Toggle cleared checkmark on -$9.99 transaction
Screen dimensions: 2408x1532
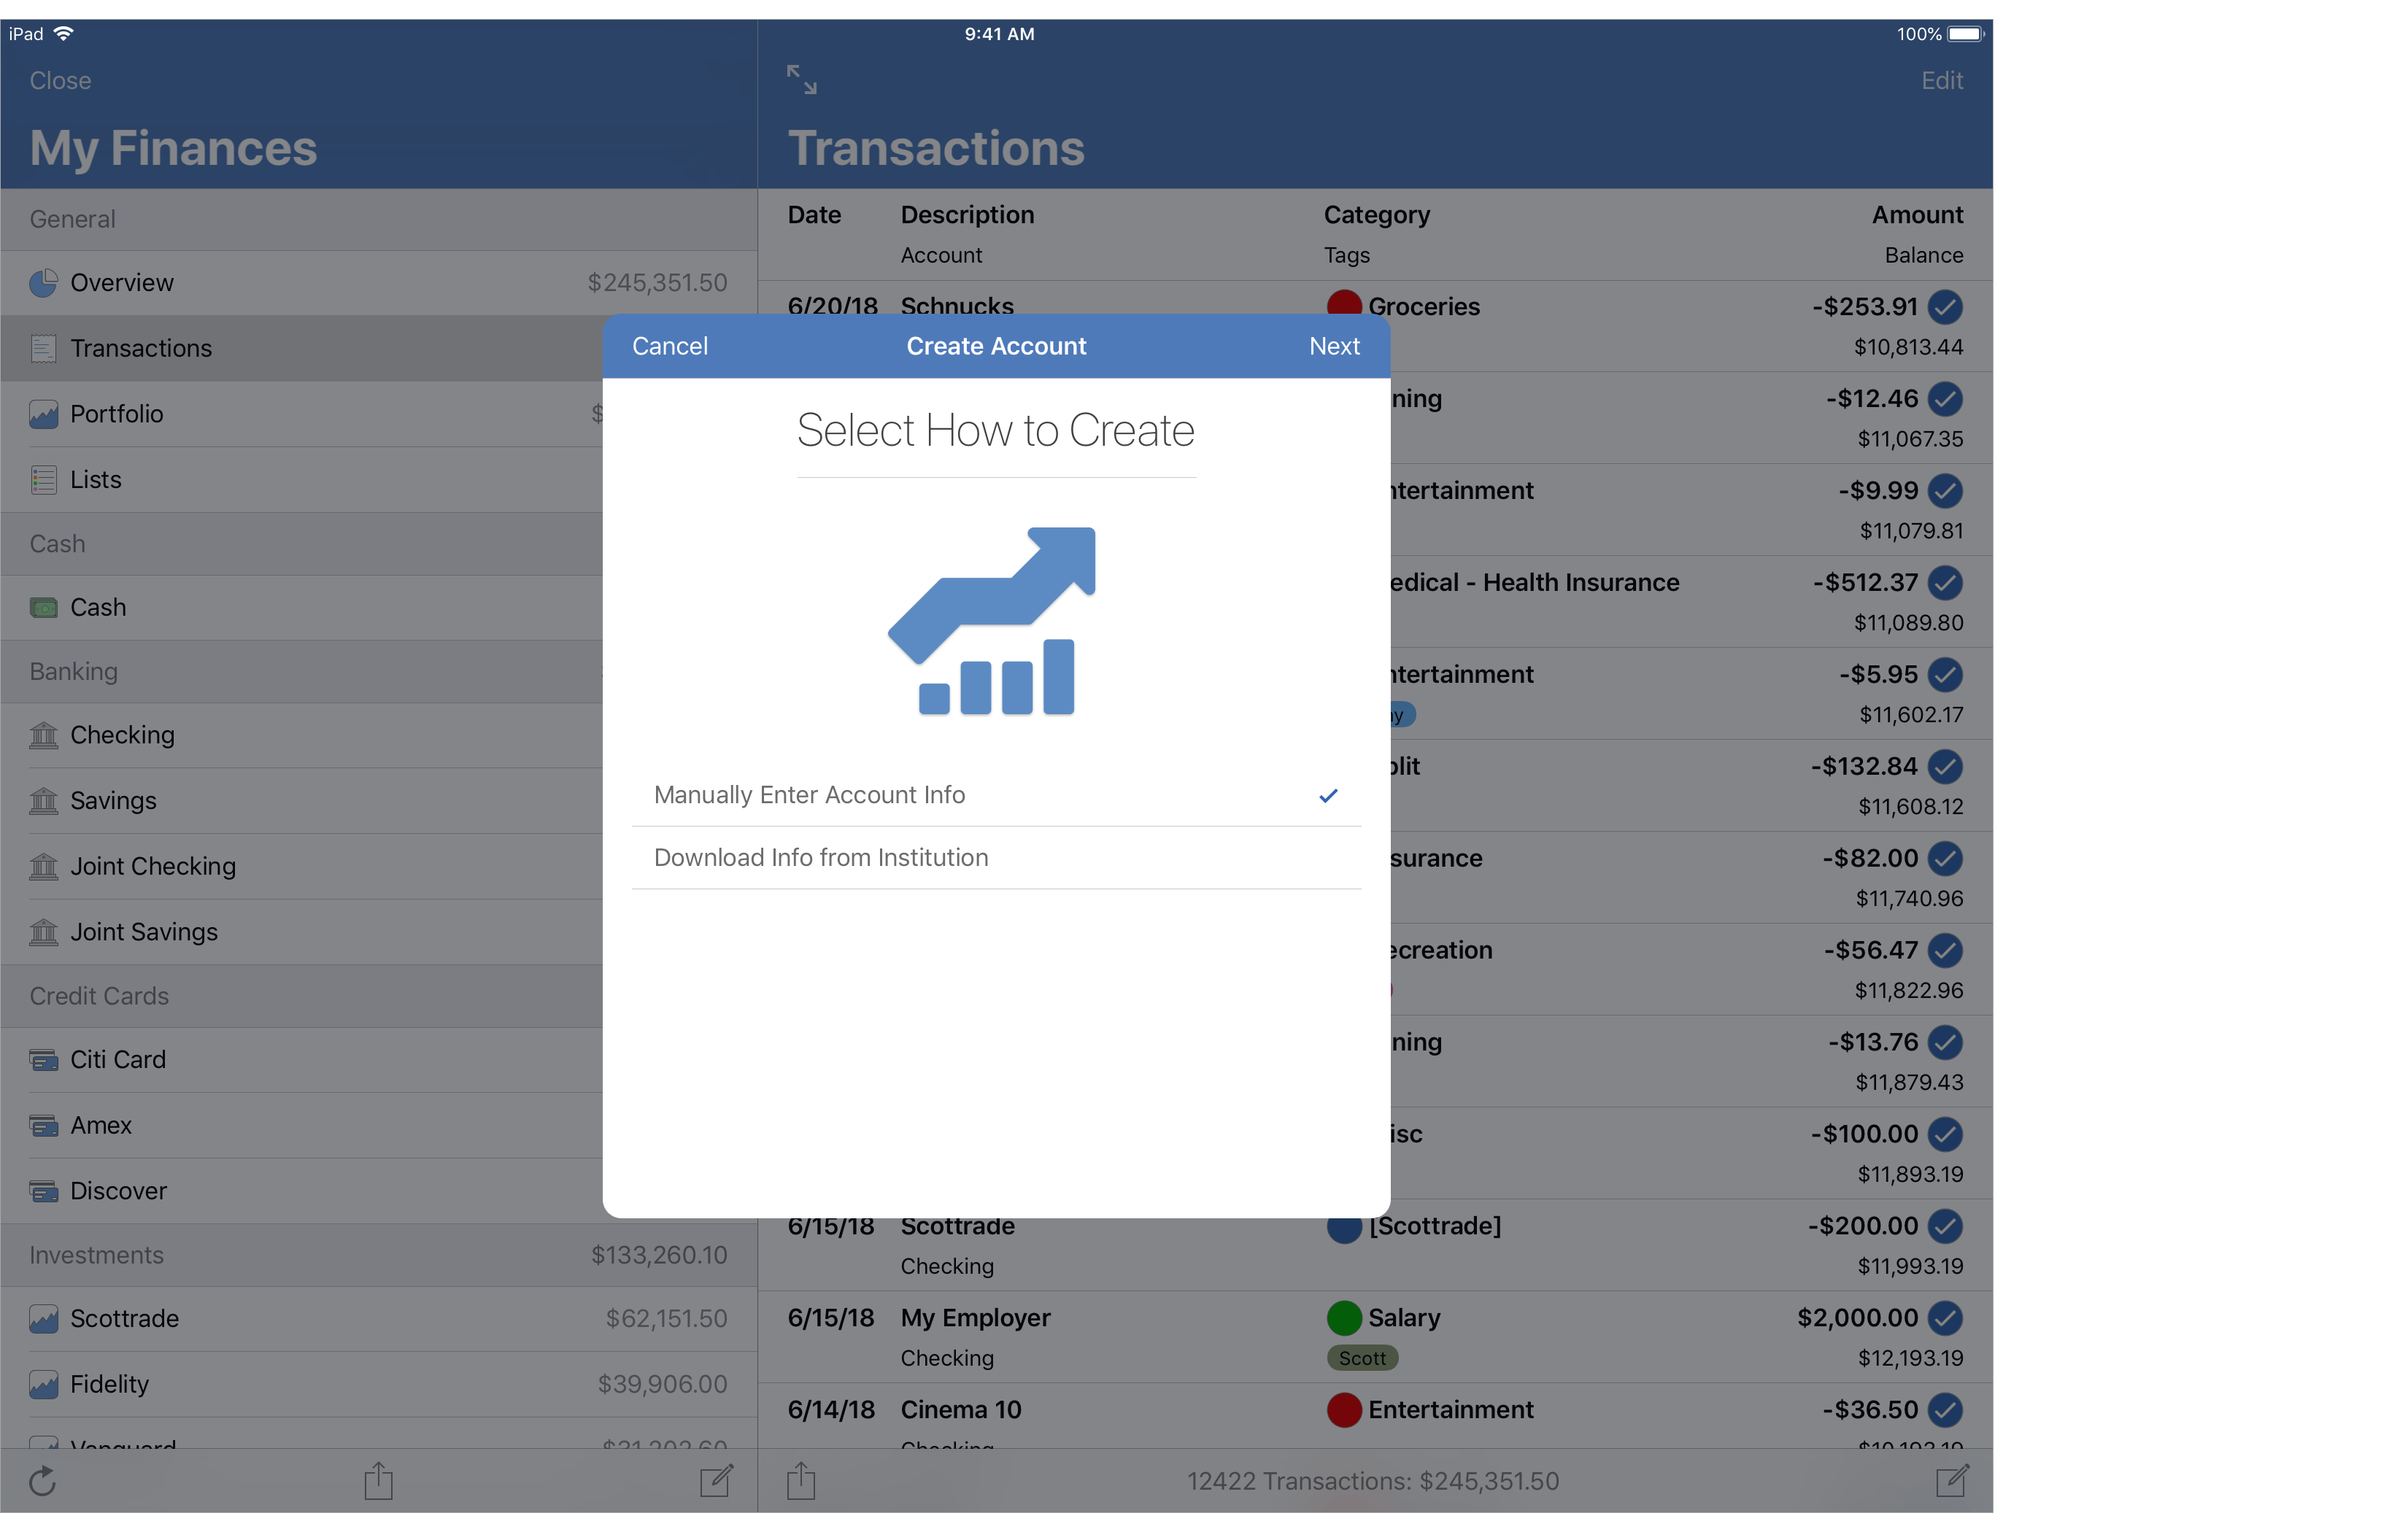[1945, 491]
